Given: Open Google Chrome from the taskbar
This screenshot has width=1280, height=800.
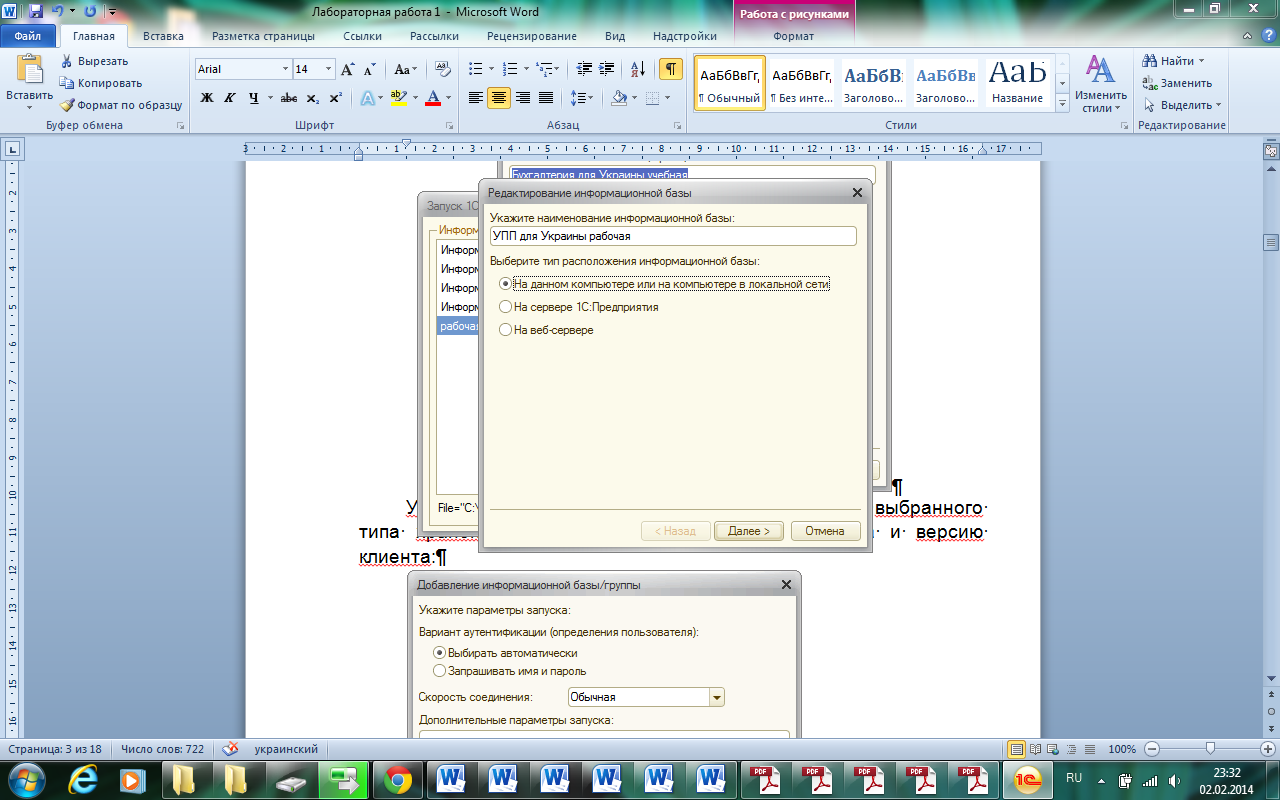Looking at the screenshot, I should click(398, 780).
